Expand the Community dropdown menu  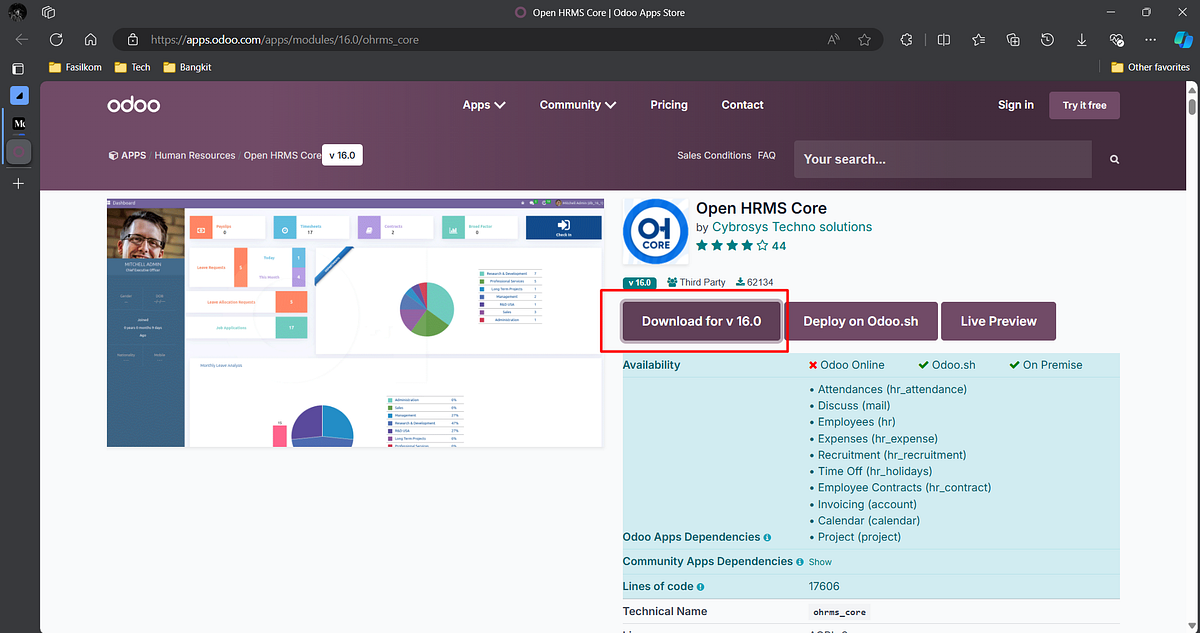578,105
